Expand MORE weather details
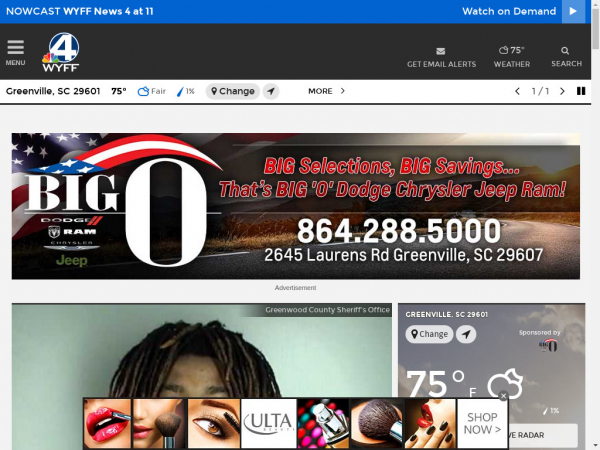This screenshot has height=450, width=600. click(x=326, y=91)
